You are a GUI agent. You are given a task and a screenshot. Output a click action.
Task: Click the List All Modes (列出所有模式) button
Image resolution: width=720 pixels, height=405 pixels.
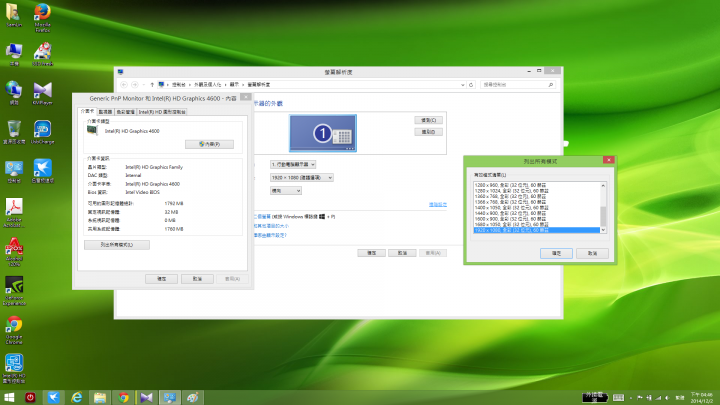click(x=117, y=245)
